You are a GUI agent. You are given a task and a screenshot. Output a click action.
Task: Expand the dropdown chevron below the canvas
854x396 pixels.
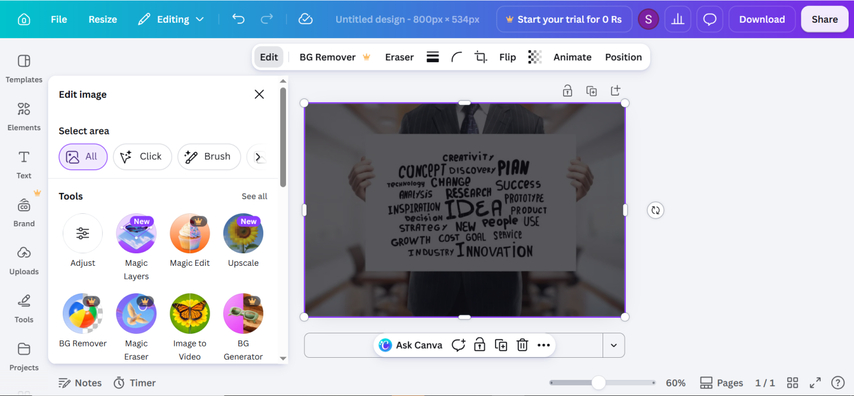click(x=614, y=345)
